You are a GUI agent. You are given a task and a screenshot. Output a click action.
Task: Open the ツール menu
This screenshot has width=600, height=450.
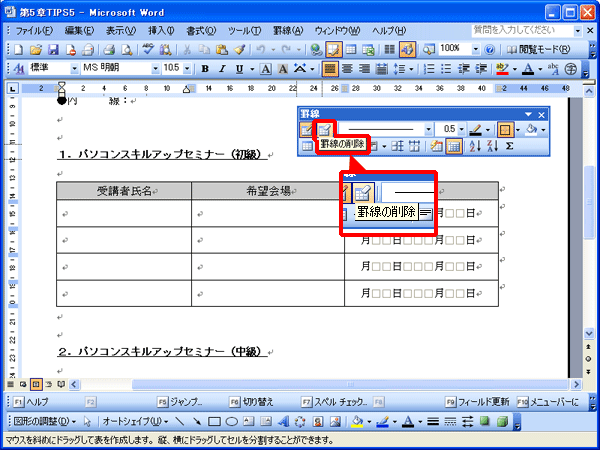pos(244,31)
